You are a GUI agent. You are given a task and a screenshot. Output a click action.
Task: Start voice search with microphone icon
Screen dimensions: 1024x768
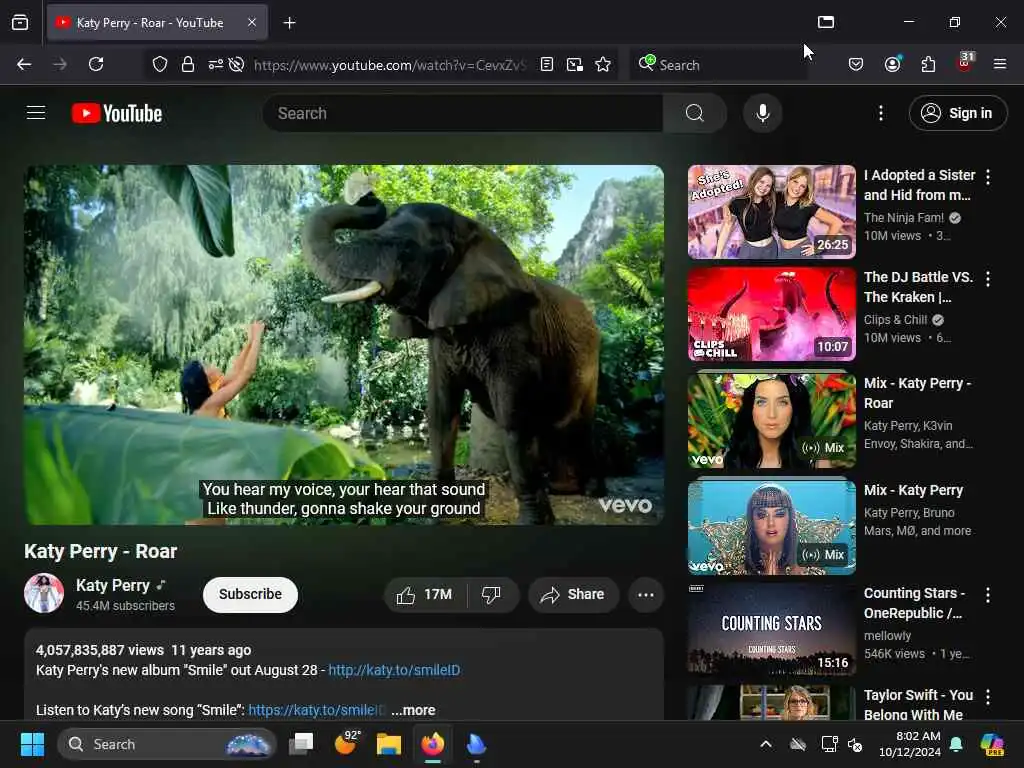click(763, 113)
